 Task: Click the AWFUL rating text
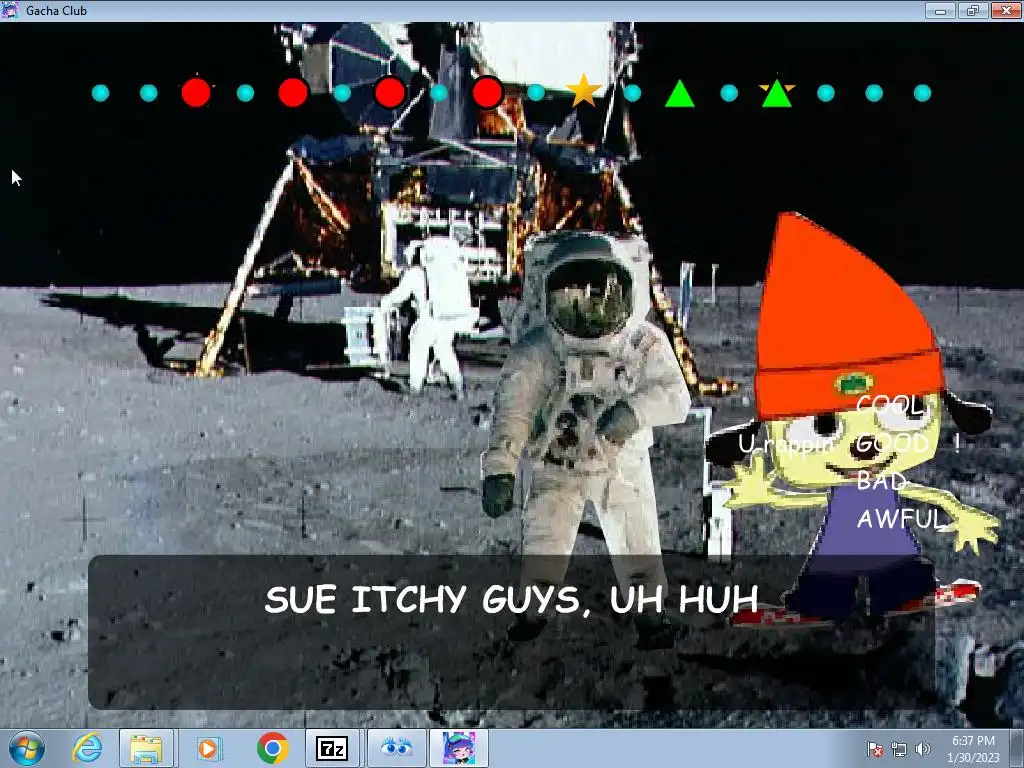point(901,519)
